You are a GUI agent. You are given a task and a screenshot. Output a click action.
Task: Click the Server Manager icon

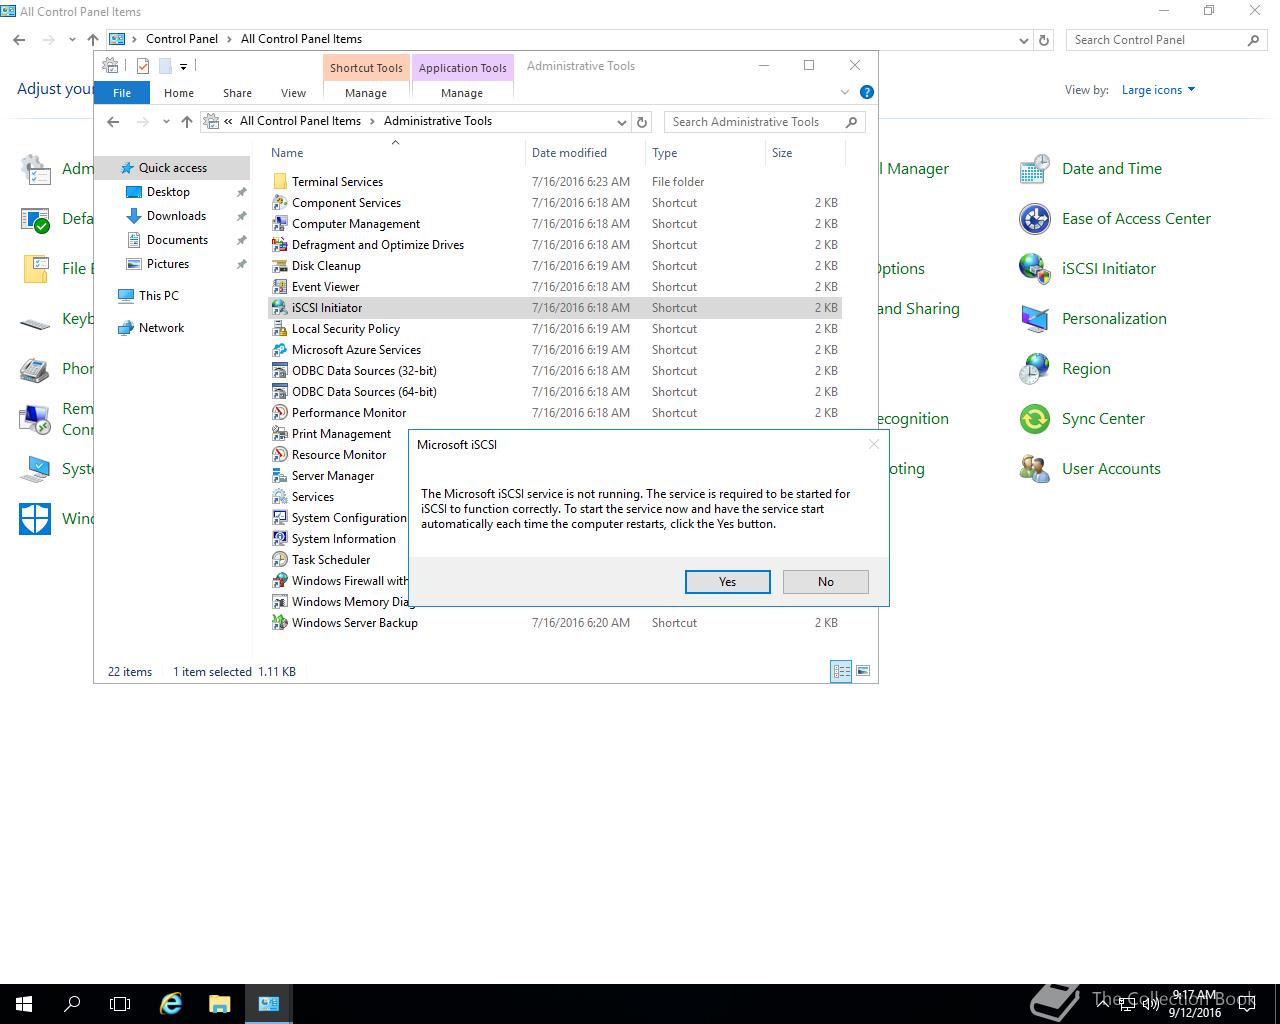point(280,476)
